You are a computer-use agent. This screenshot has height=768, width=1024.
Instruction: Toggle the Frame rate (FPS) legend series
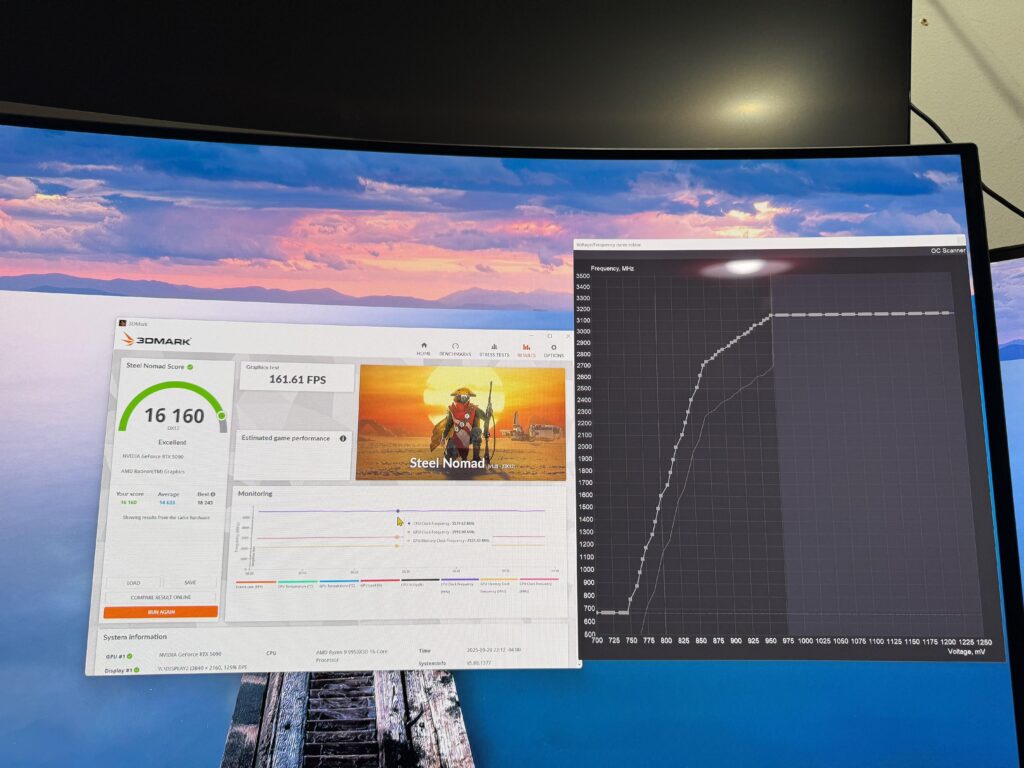coord(255,584)
